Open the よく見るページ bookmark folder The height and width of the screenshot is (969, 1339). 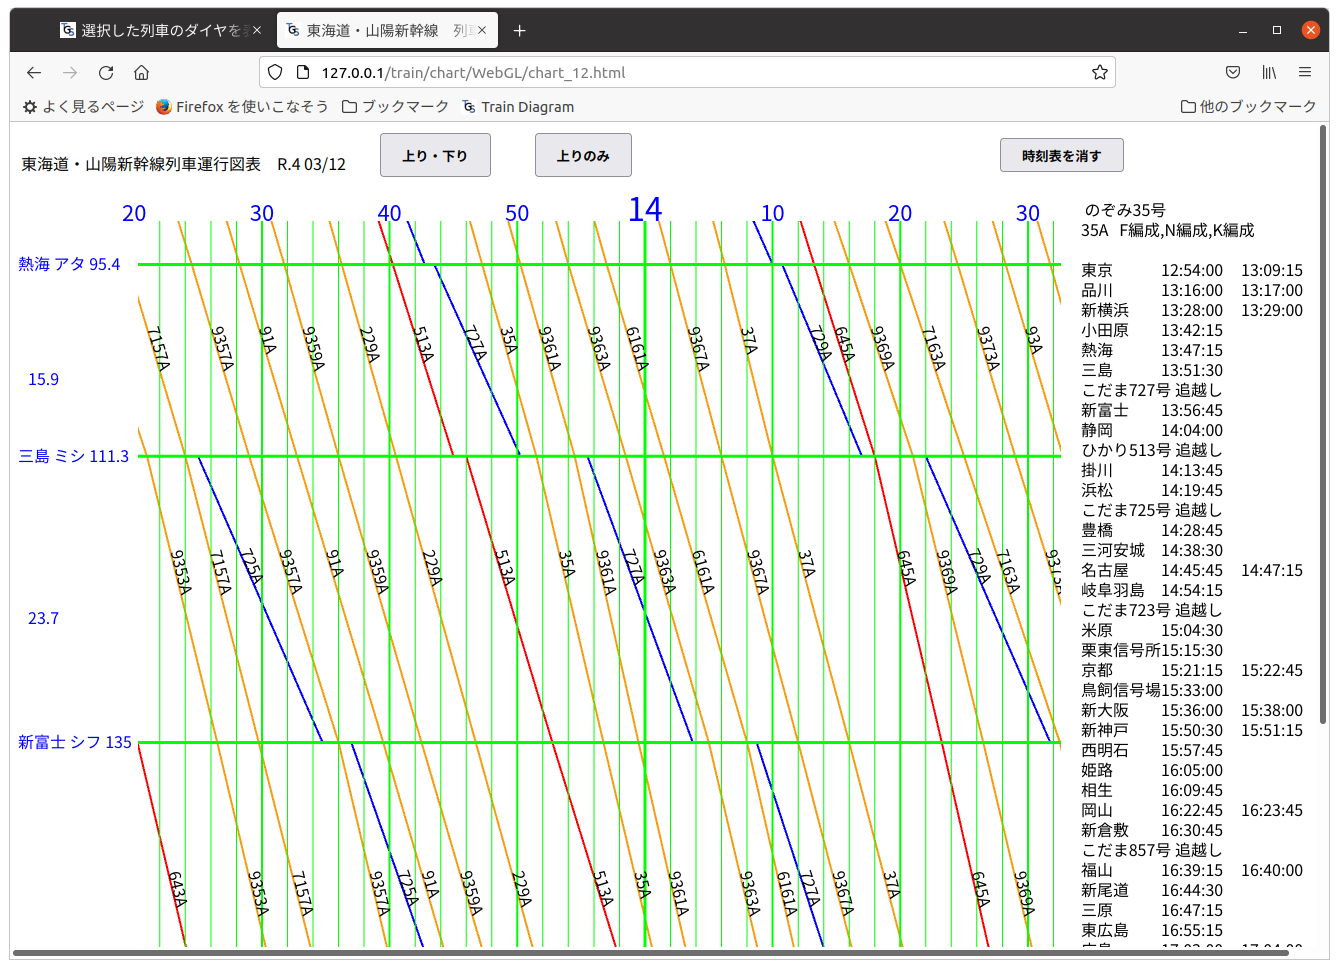pyautogui.click(x=84, y=106)
